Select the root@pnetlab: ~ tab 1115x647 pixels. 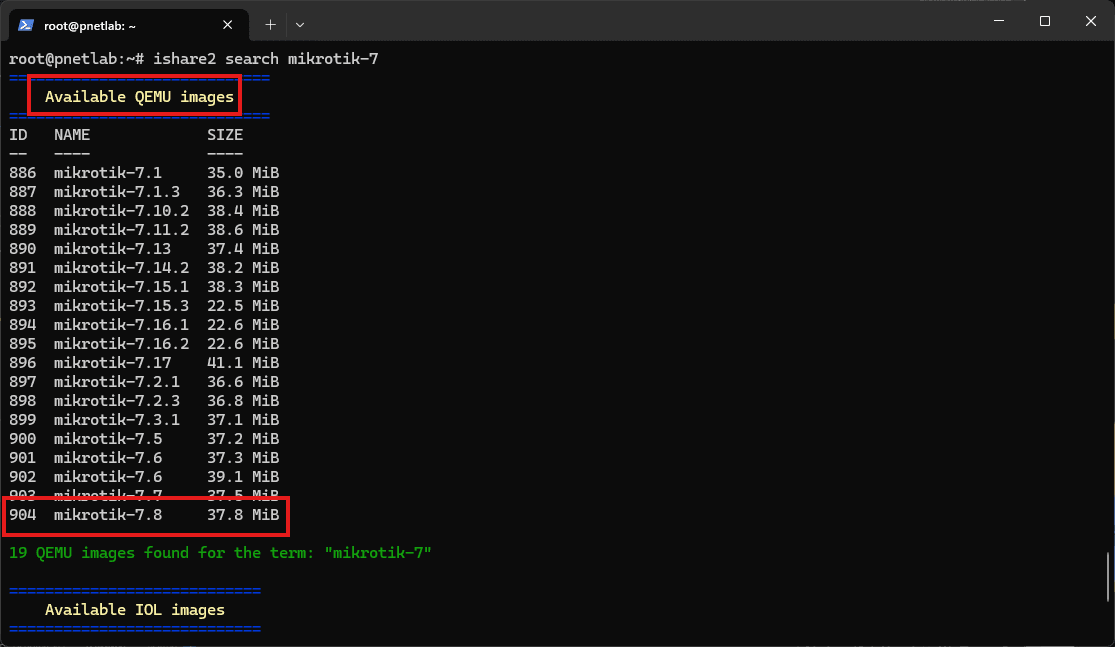(x=110, y=24)
